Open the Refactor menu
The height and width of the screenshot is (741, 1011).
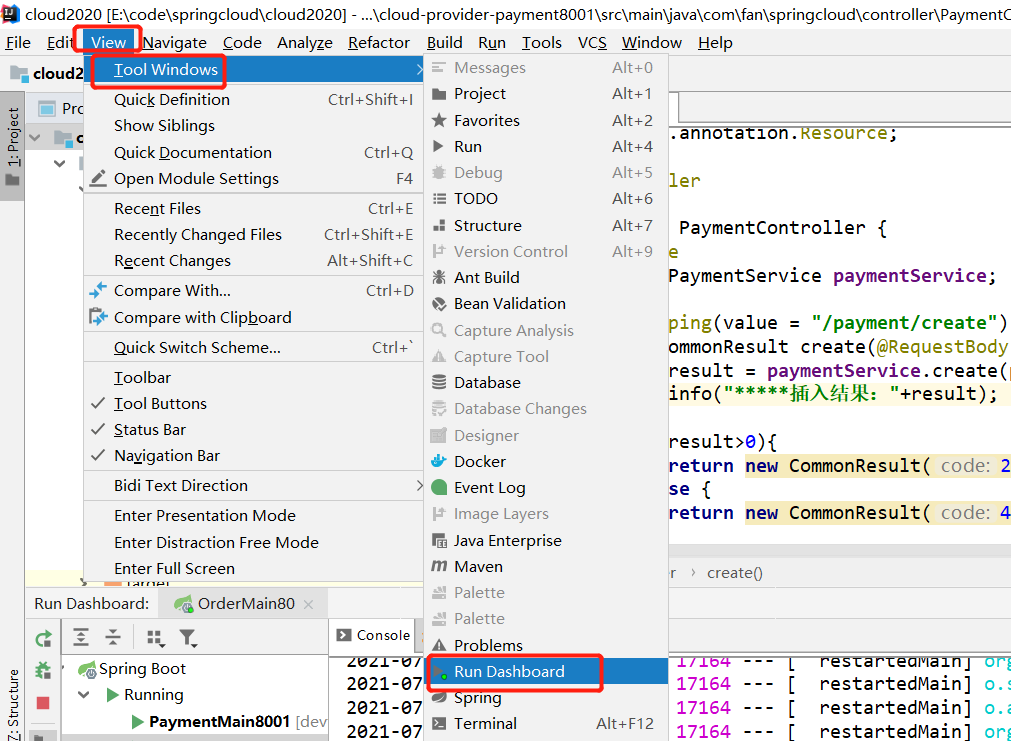point(379,43)
